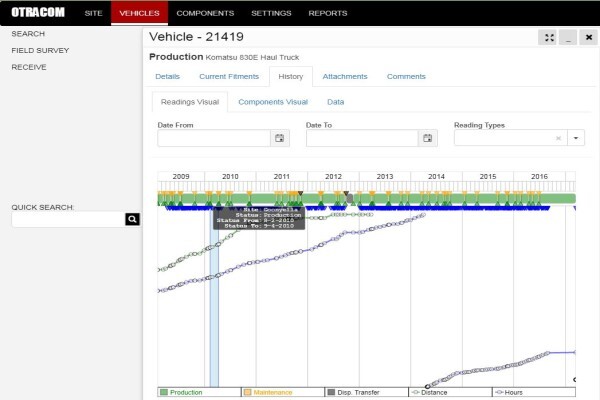Open the SETTINGS menu

(271, 13)
